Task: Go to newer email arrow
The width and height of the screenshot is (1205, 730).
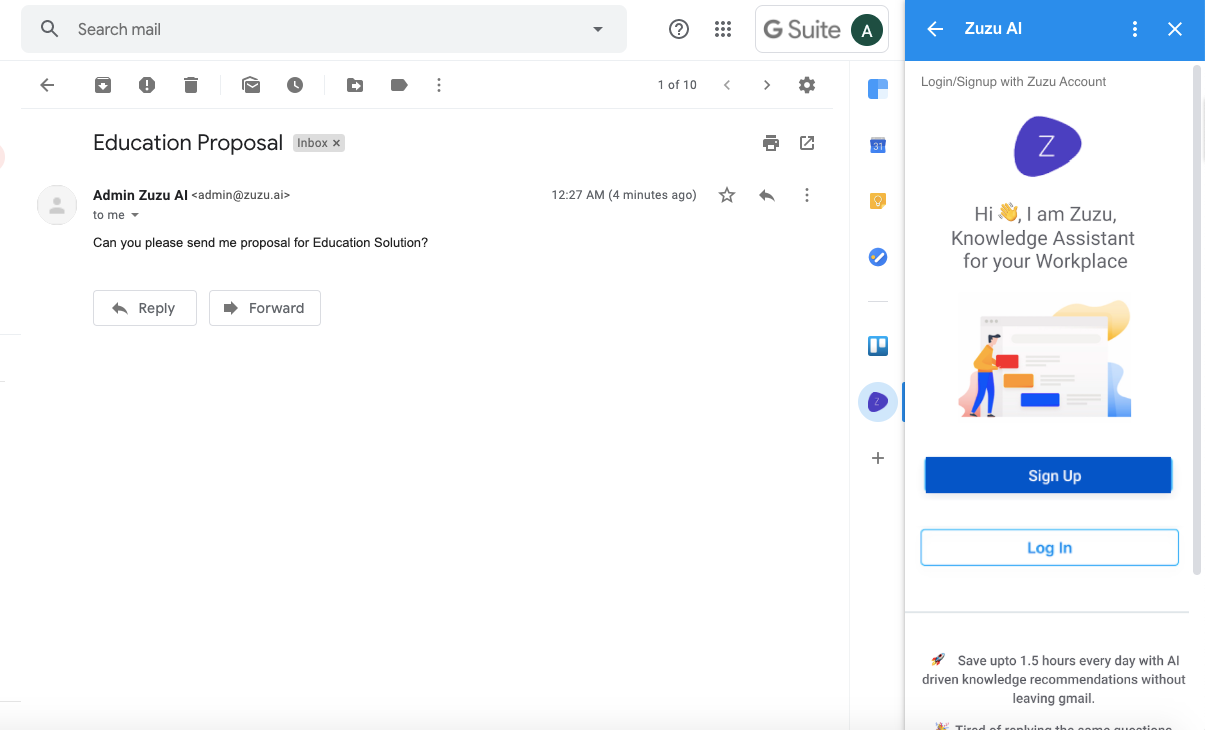Action: [x=727, y=85]
